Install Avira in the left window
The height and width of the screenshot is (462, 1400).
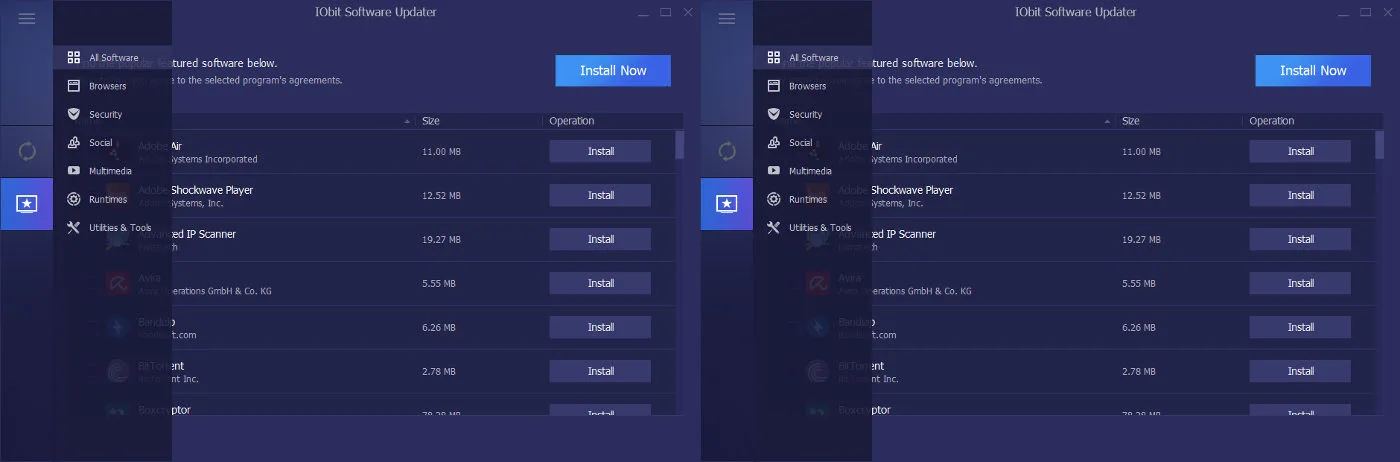(600, 283)
